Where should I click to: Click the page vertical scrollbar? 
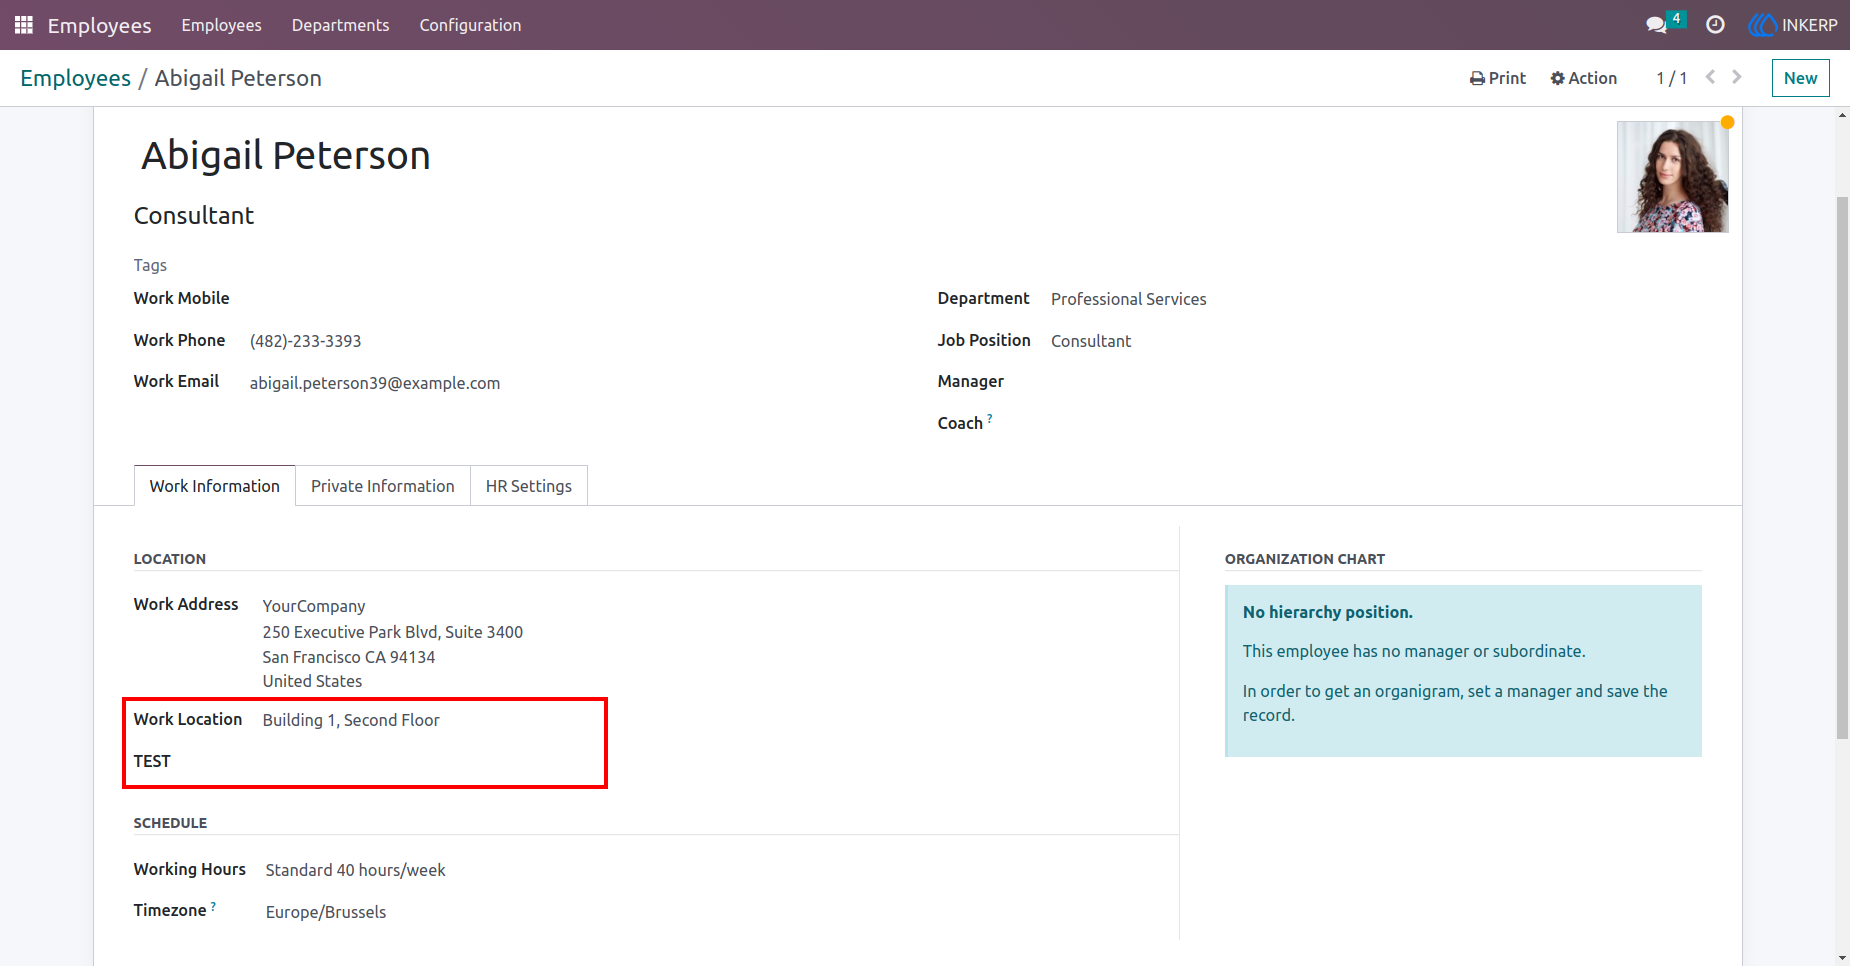coord(1842,468)
